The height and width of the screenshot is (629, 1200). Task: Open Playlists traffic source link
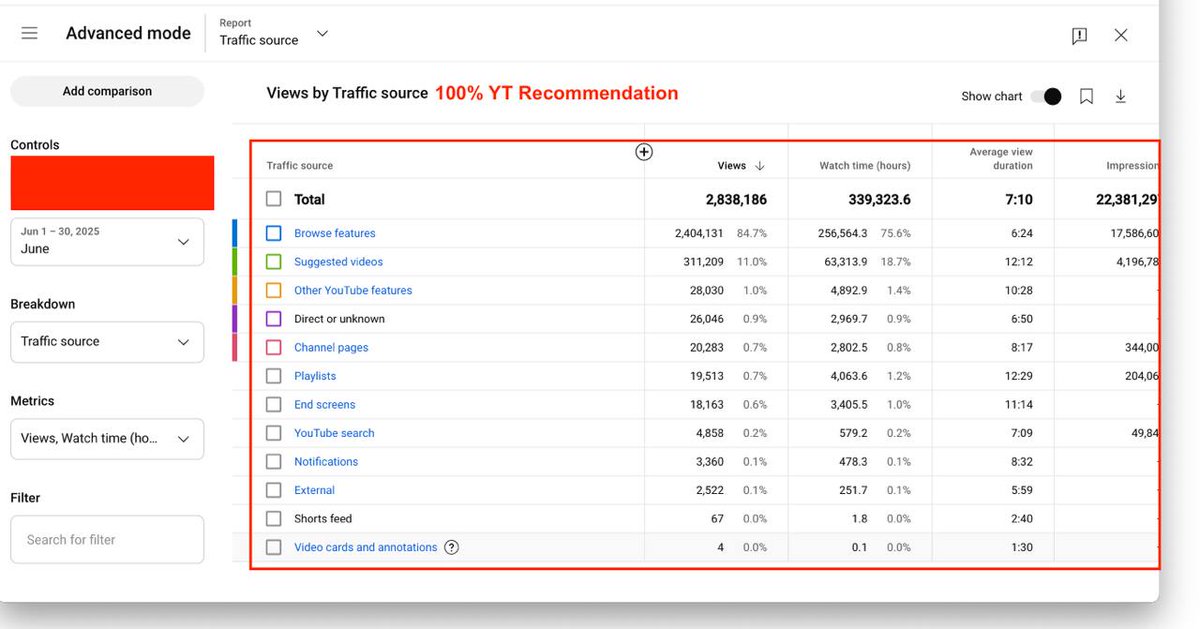click(315, 376)
